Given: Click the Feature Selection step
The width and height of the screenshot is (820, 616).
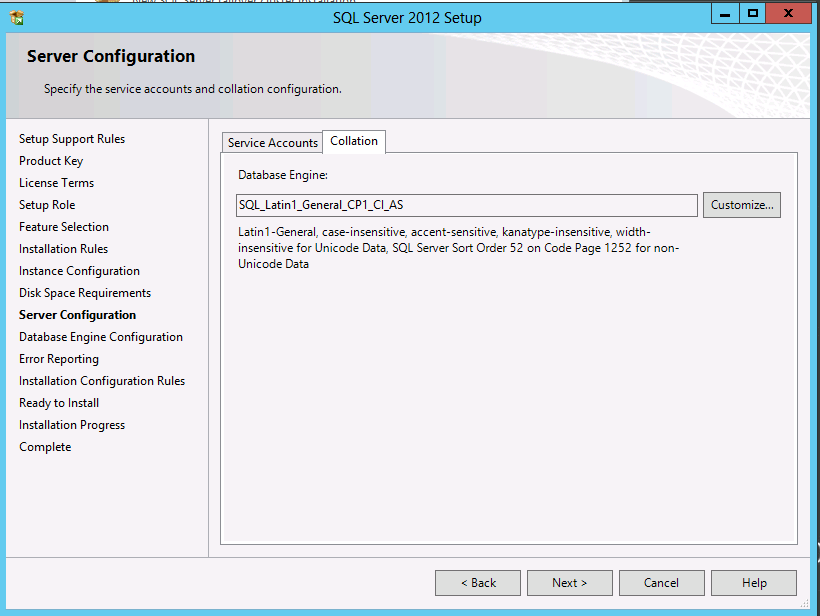Looking at the screenshot, I should tap(64, 227).
